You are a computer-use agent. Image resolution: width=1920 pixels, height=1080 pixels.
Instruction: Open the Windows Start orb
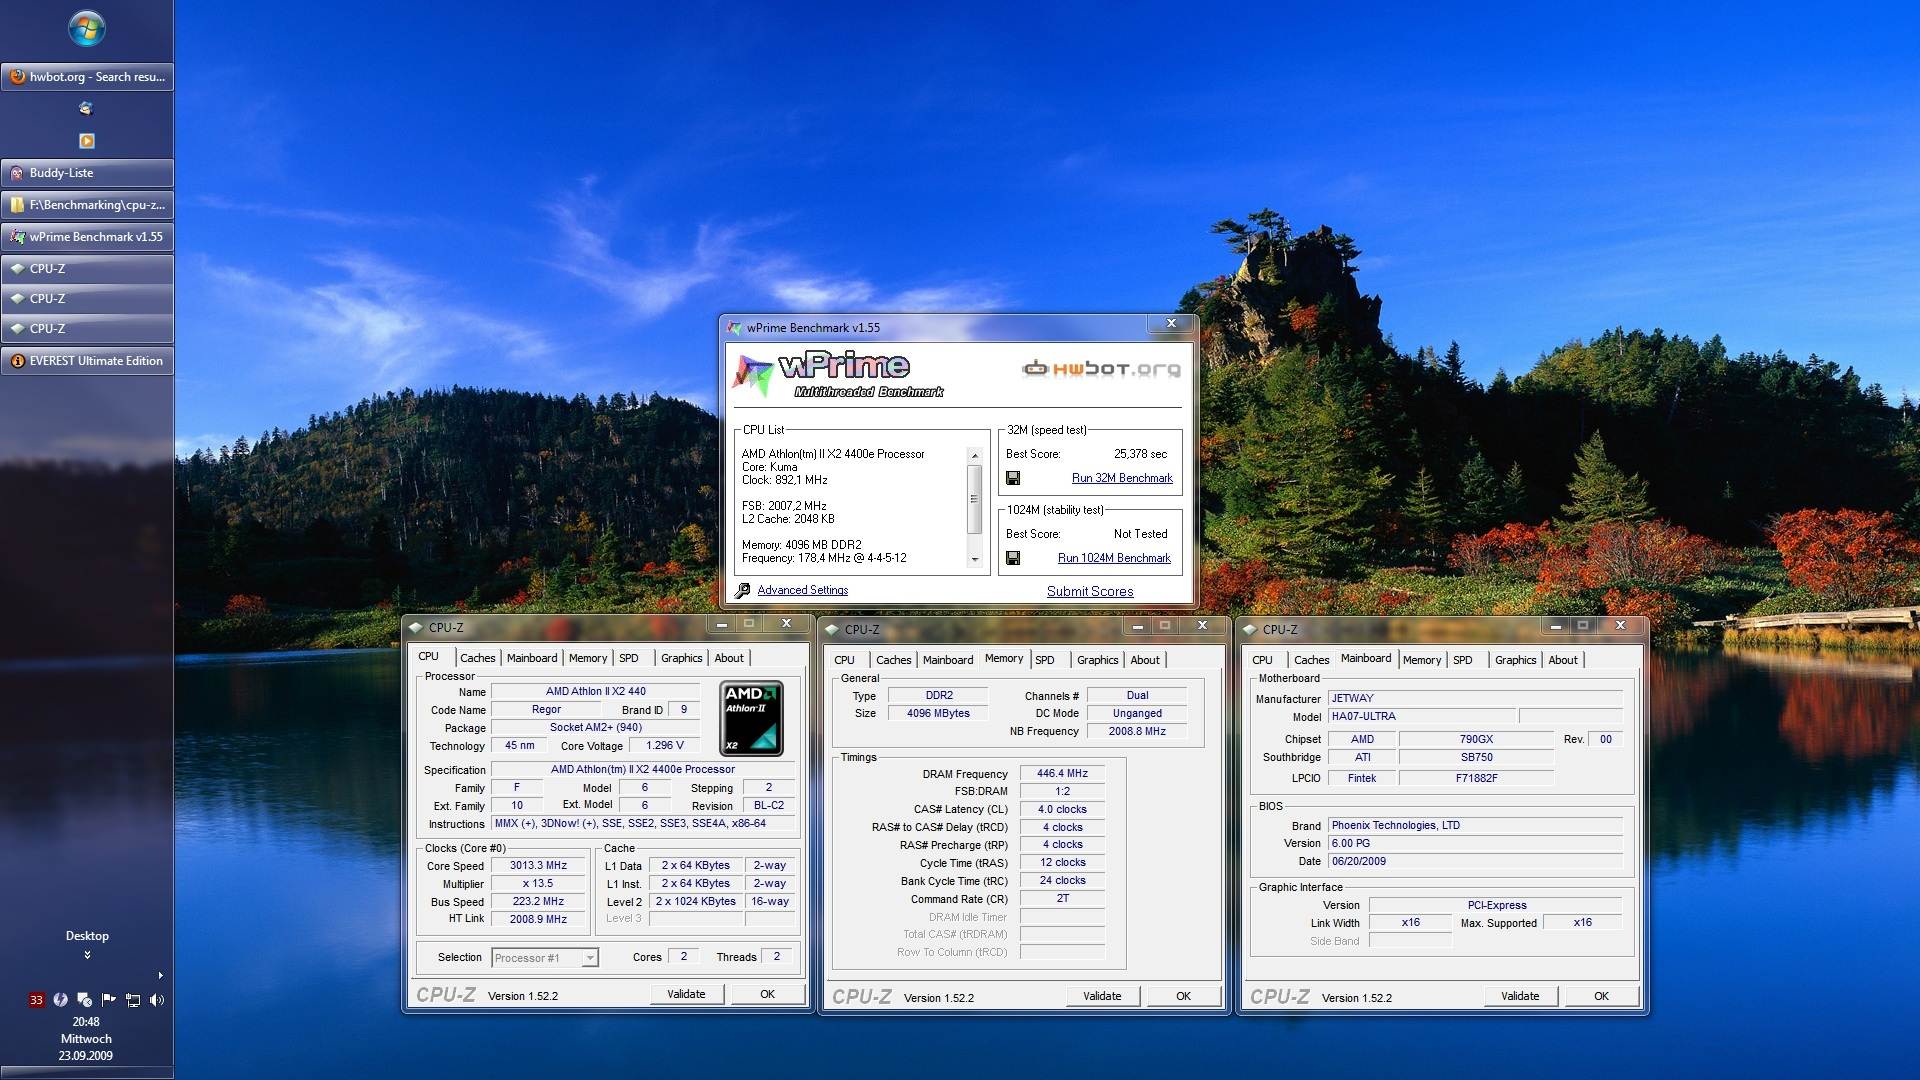tap(87, 29)
